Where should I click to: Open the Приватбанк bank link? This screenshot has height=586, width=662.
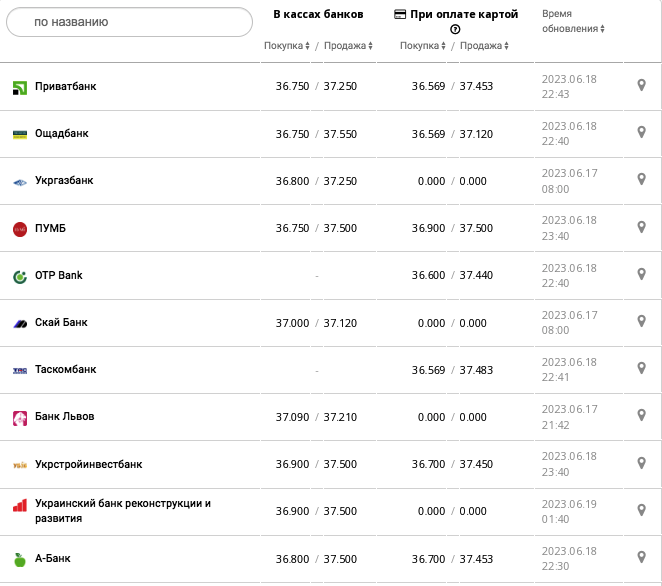(x=65, y=86)
